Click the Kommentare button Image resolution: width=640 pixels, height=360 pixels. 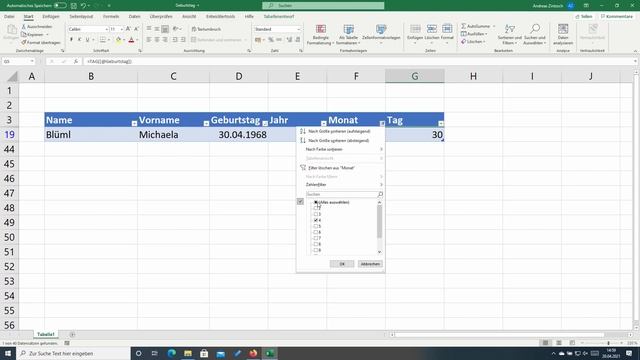click(x=616, y=16)
